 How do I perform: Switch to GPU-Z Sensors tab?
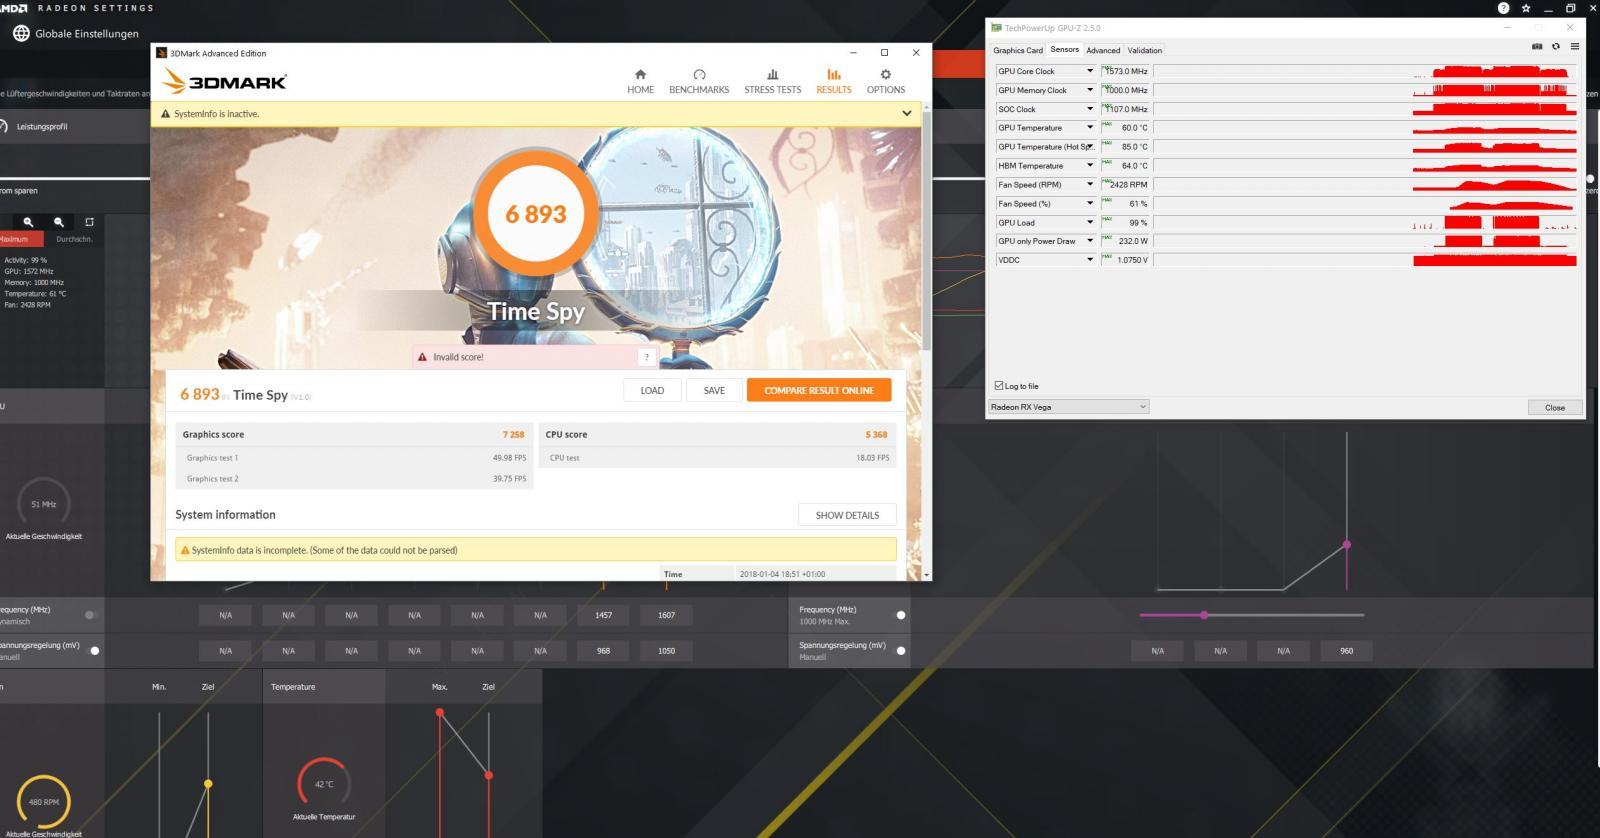1064,50
